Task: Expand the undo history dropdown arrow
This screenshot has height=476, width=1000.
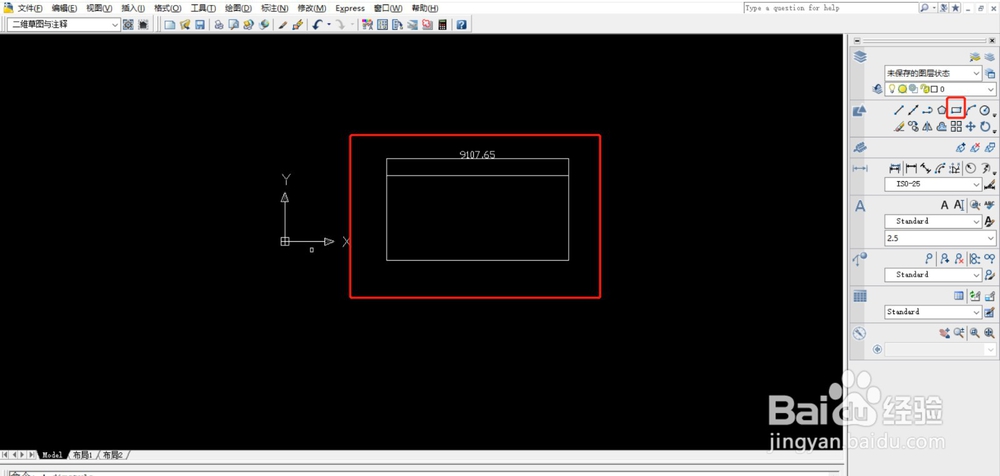Action: click(328, 25)
